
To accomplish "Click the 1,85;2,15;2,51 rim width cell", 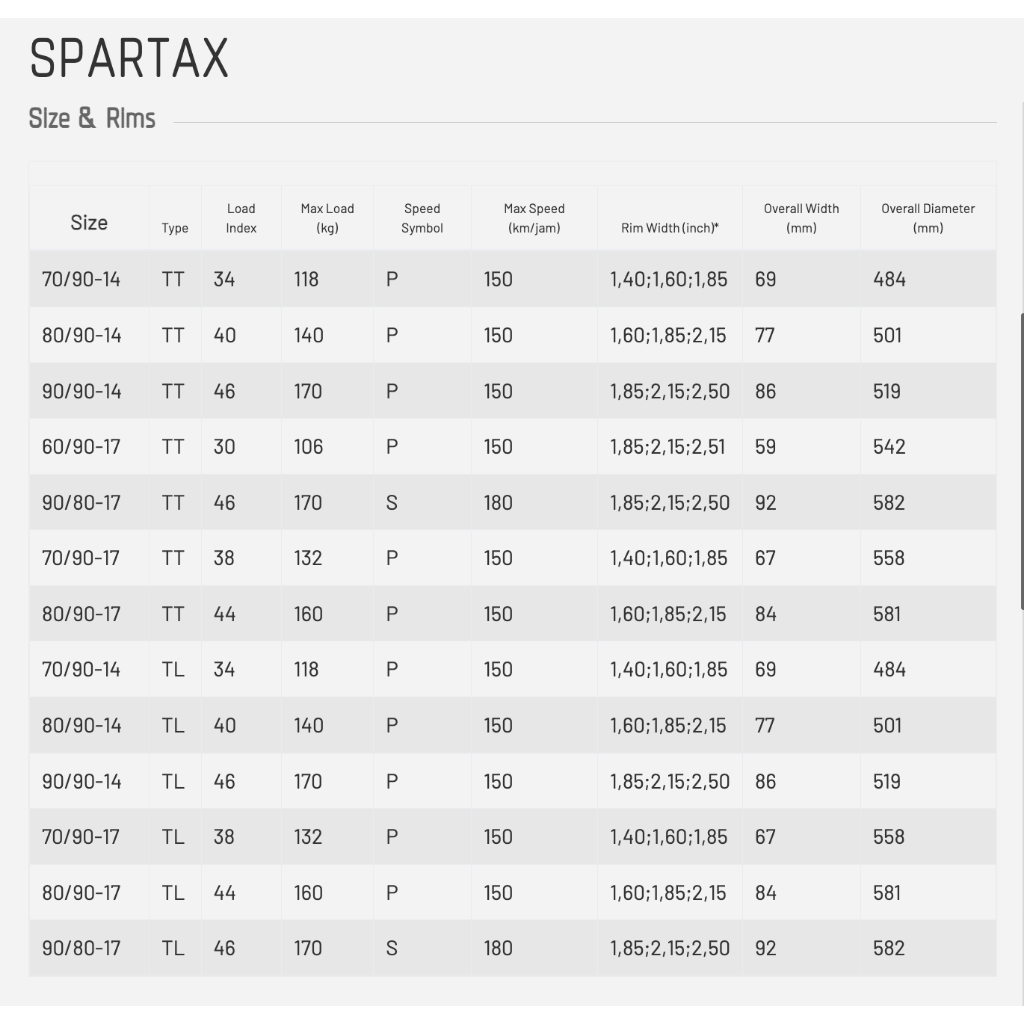I will pos(668,447).
